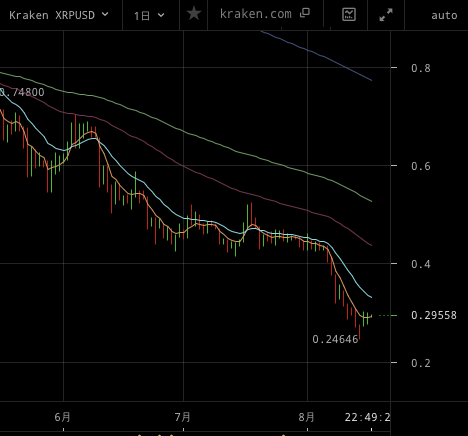Click the 8月 date axis label

pos(306,417)
